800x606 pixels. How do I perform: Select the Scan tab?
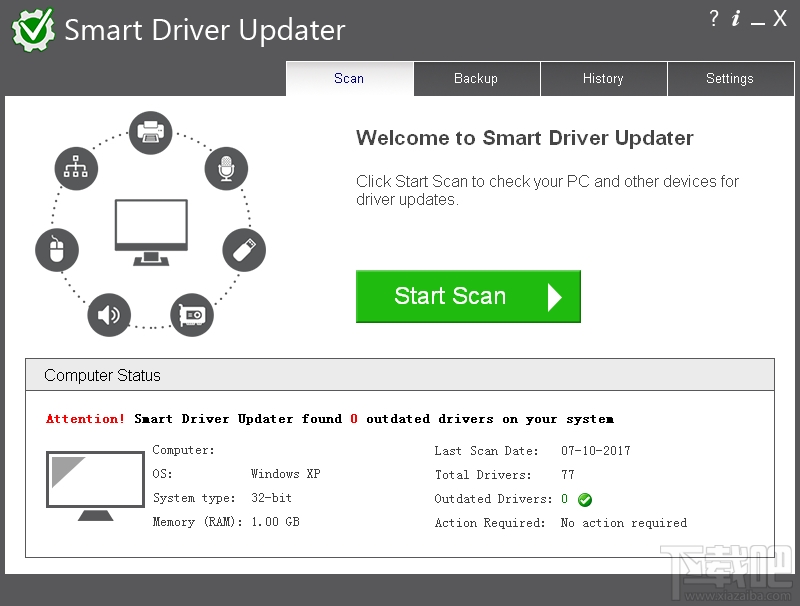click(x=349, y=78)
